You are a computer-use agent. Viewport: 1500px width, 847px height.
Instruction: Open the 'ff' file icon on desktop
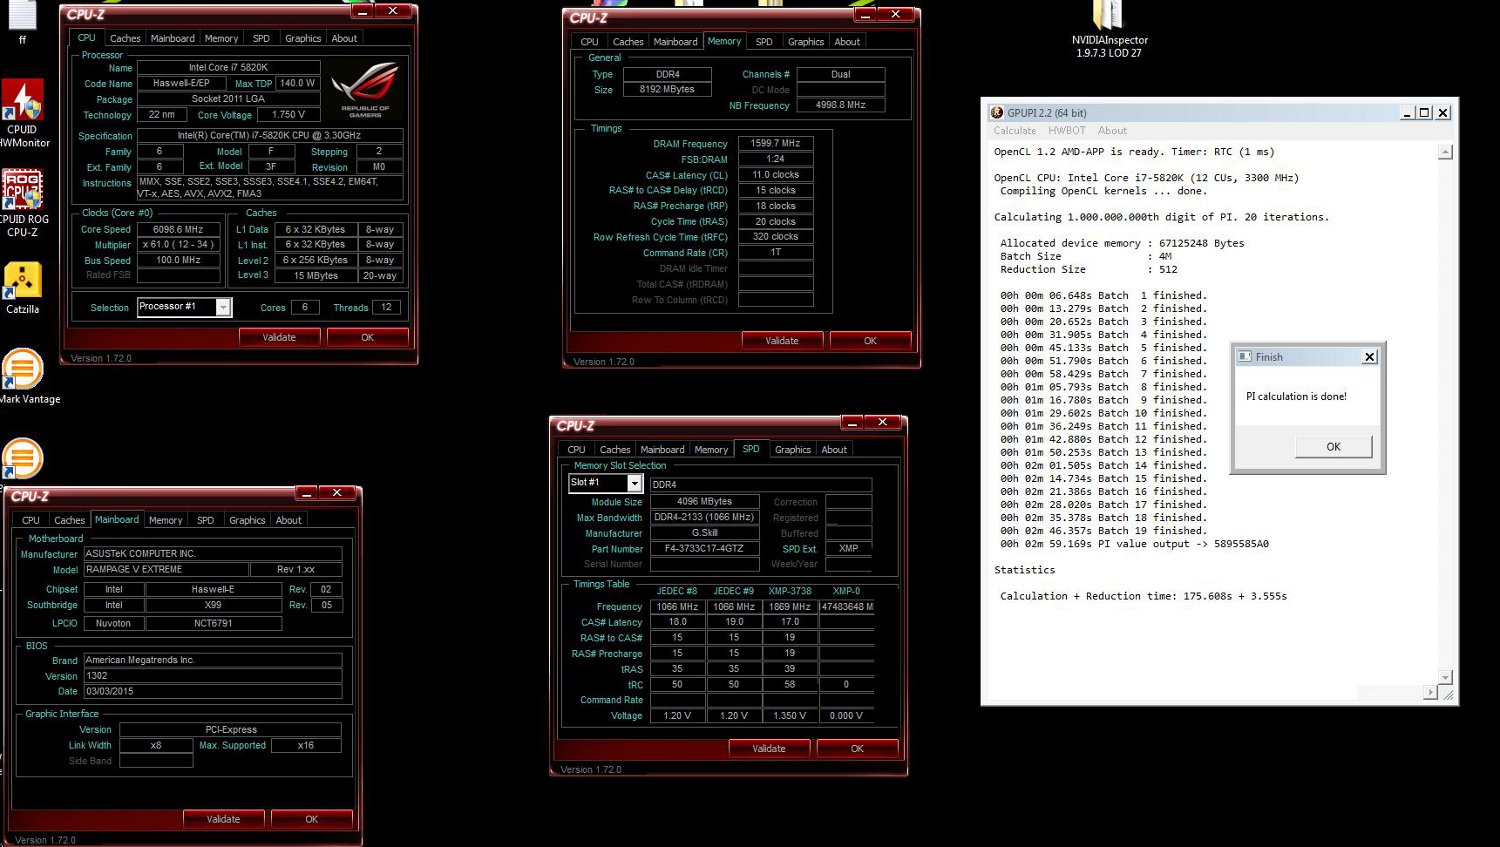pos(22,14)
